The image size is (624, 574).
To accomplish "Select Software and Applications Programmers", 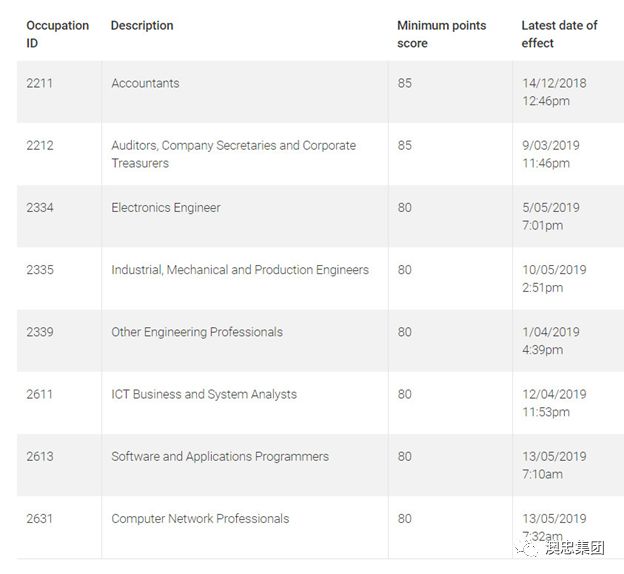I will pos(220,456).
